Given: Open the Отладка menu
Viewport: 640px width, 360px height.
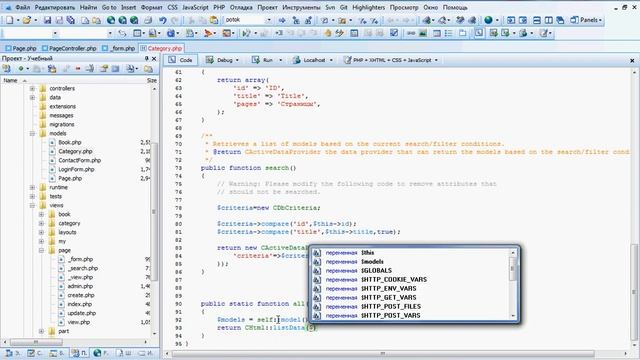Looking at the screenshot, I should 241,7.
